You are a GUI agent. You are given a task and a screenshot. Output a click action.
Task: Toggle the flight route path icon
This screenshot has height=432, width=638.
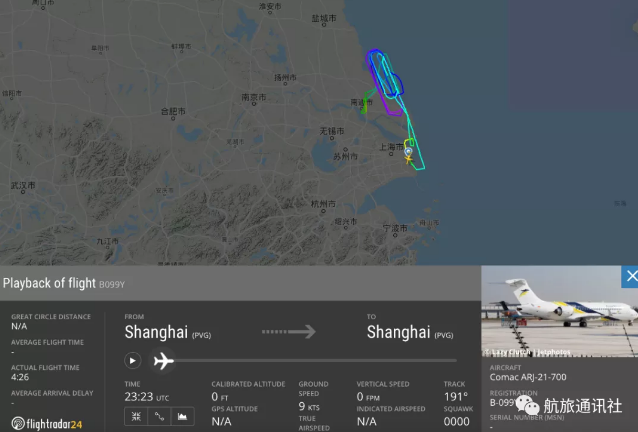(x=159, y=416)
